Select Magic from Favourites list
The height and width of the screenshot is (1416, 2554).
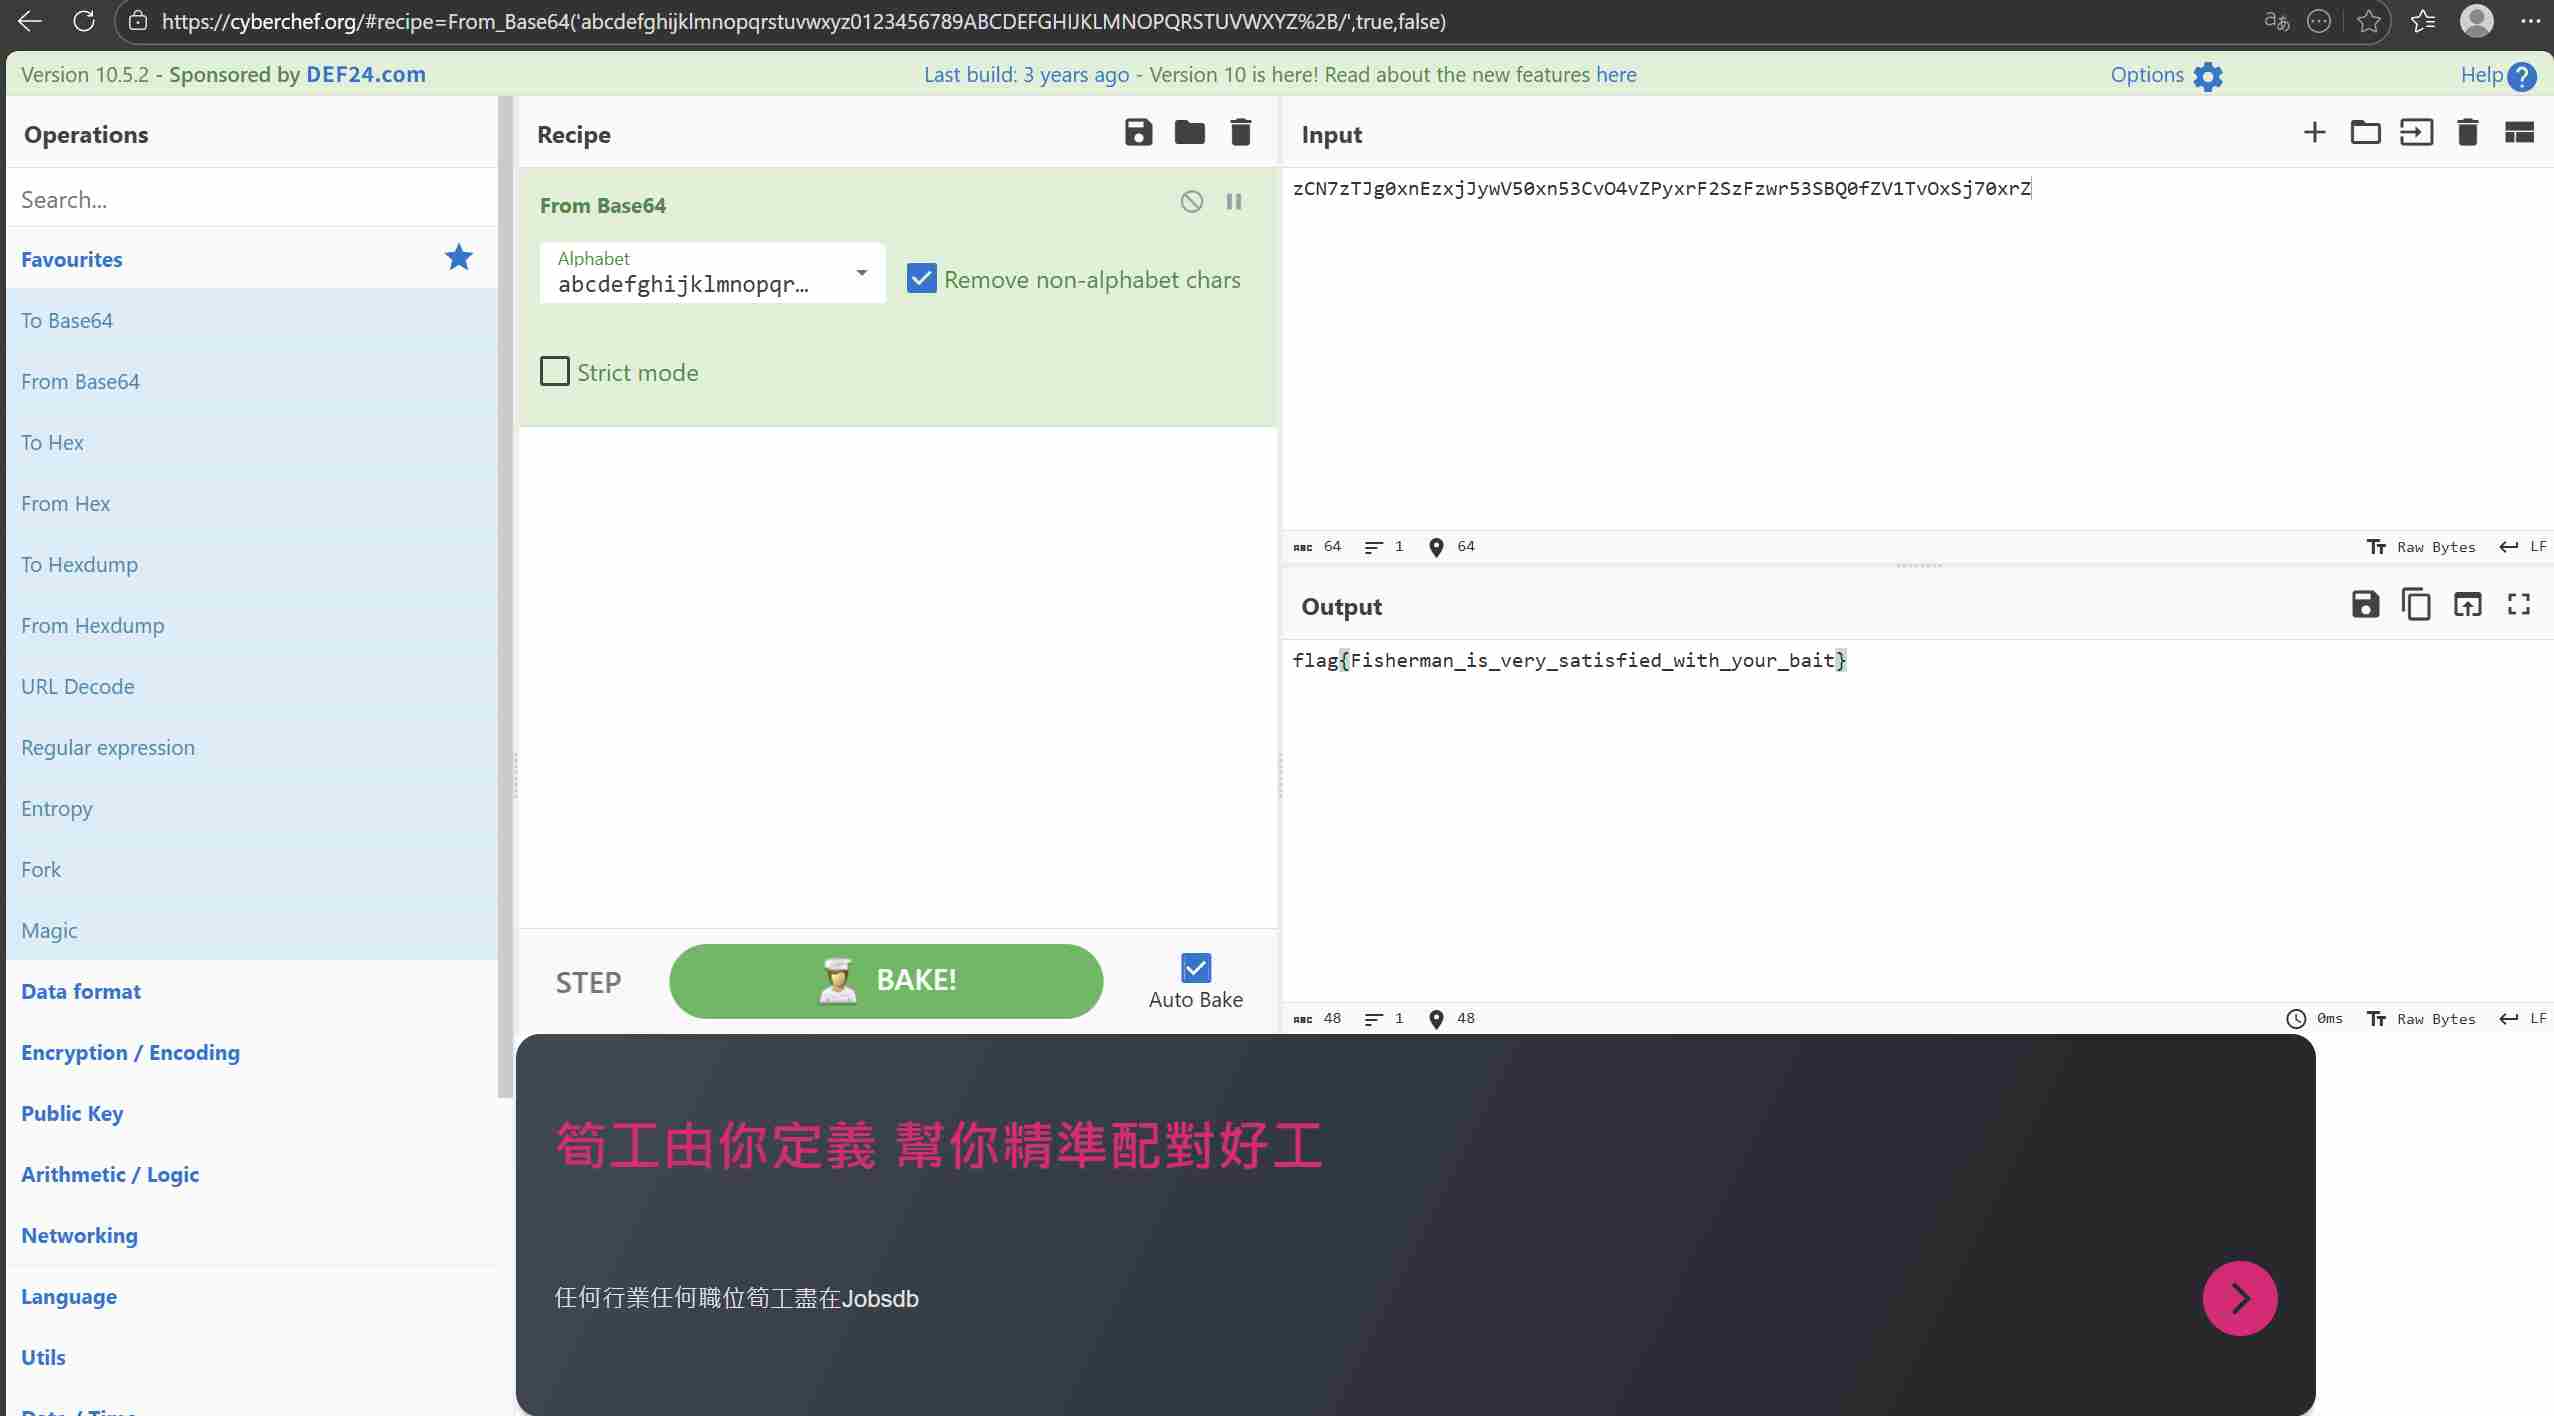[x=49, y=930]
